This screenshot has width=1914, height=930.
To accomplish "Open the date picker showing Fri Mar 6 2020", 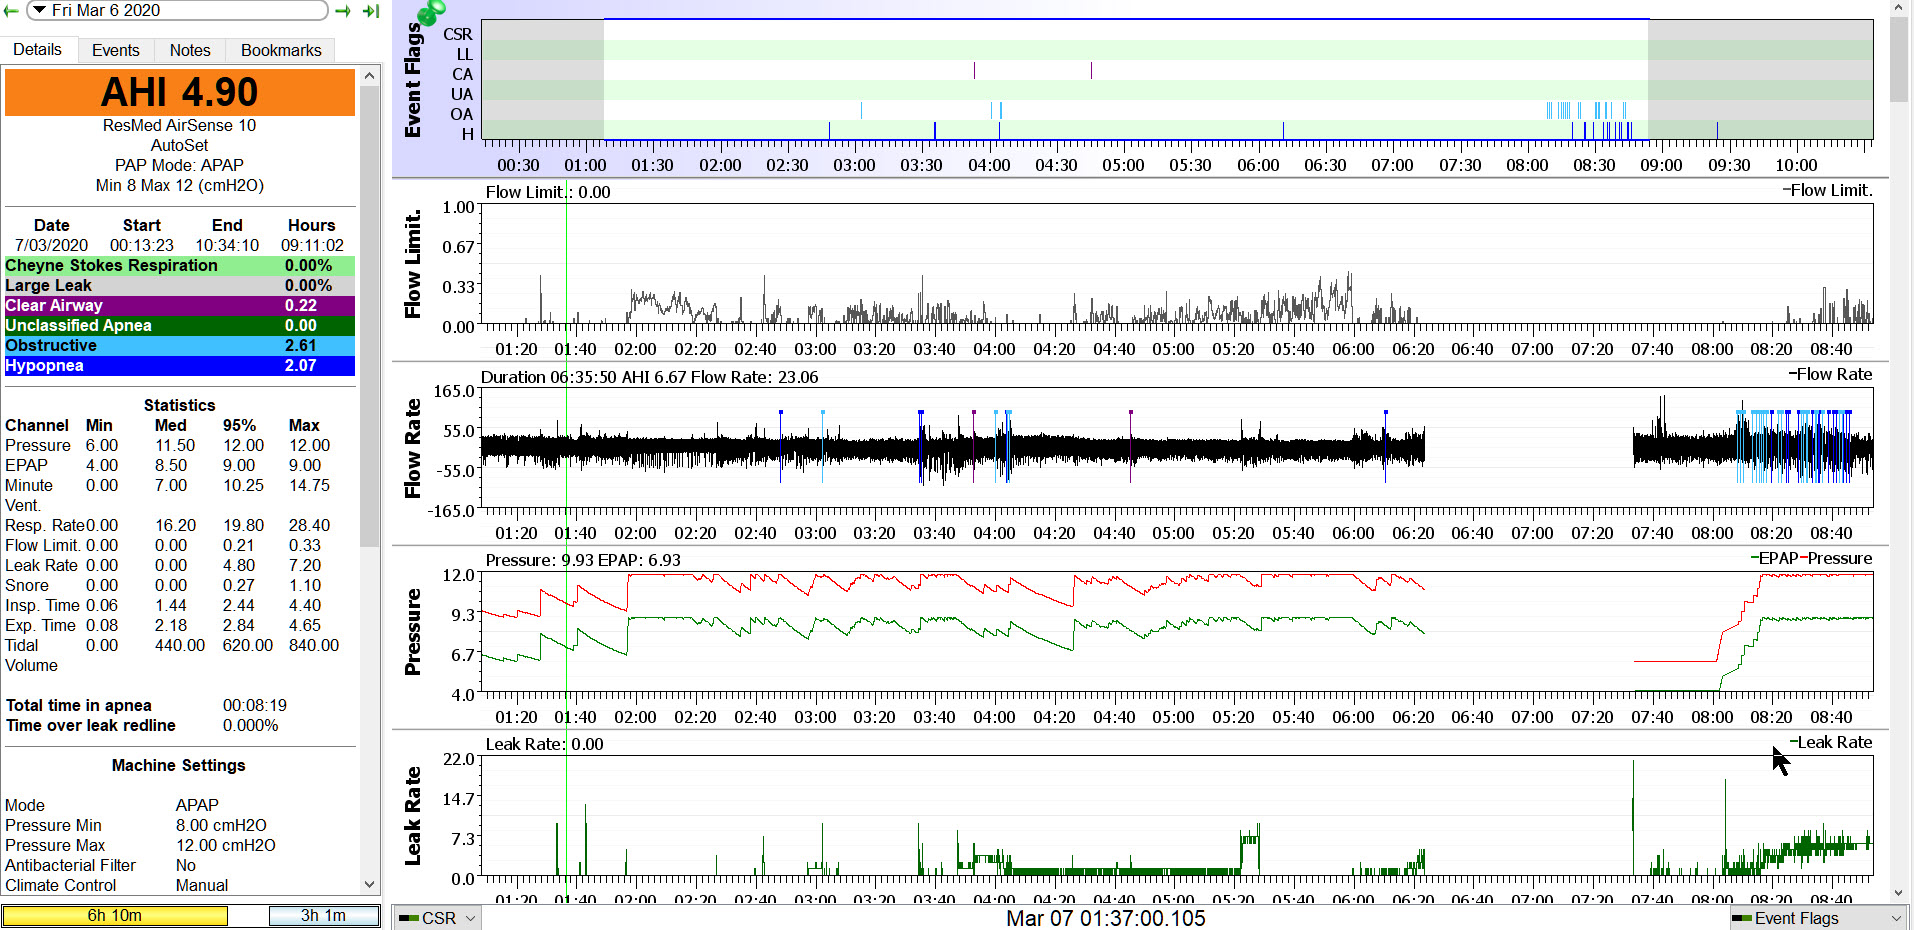I will (177, 10).
